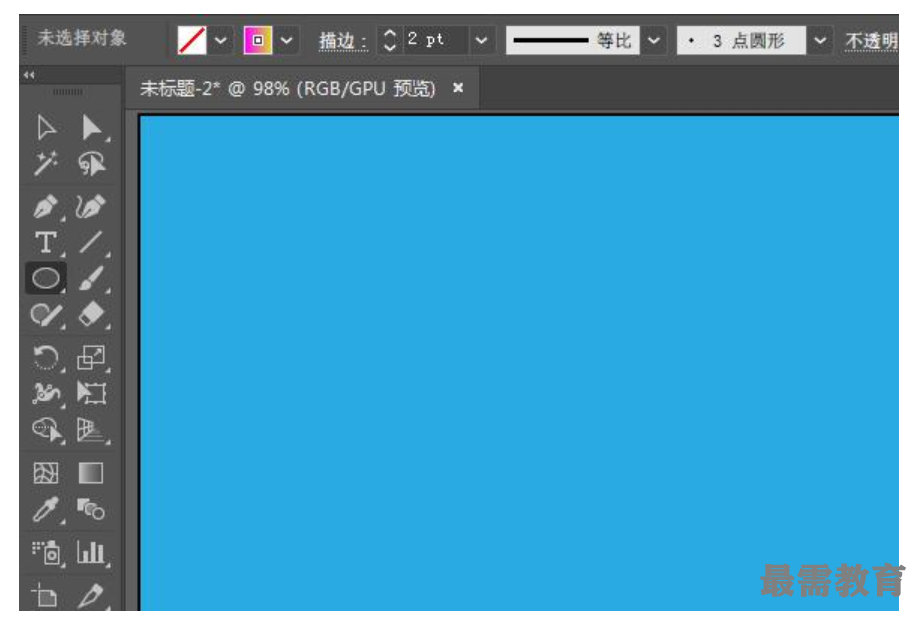The height and width of the screenshot is (620, 912).
Task: Select the Ellipse tool
Action: tap(46, 278)
